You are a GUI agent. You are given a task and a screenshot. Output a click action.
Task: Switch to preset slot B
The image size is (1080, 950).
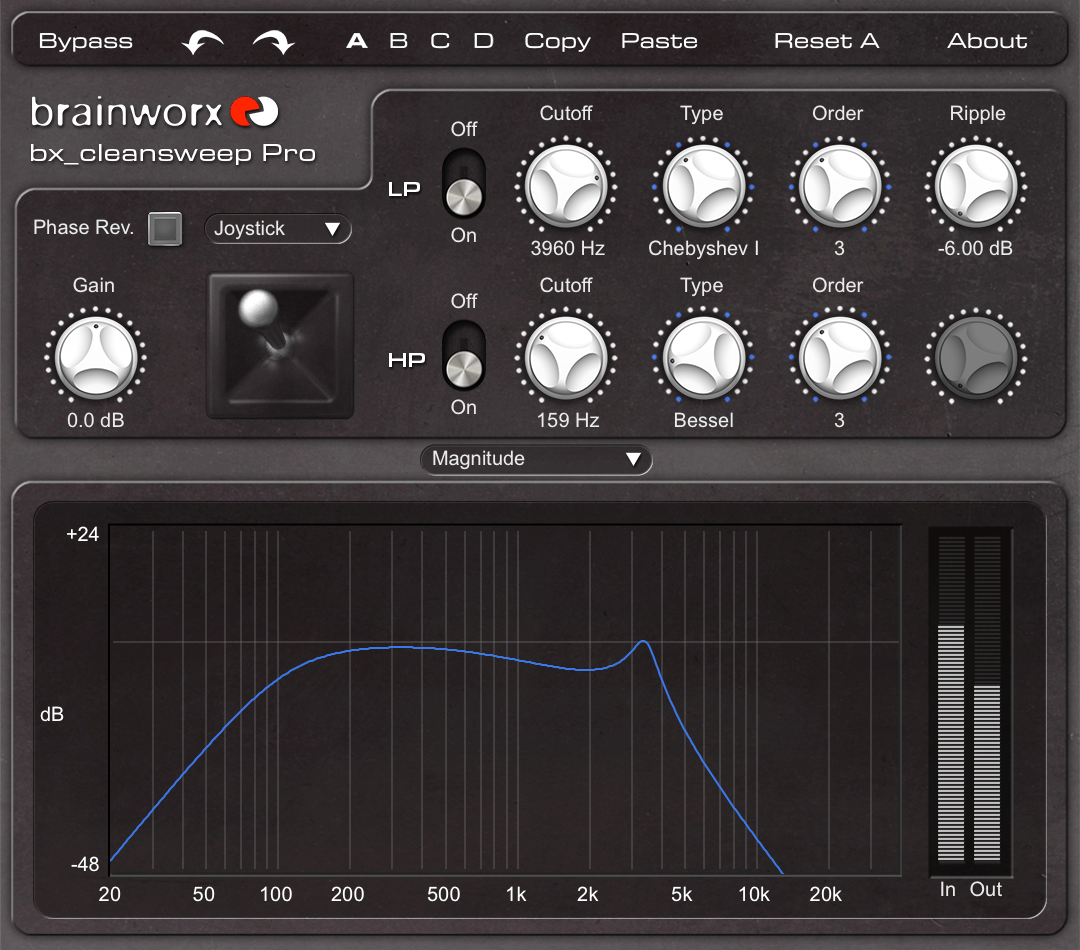(x=398, y=40)
